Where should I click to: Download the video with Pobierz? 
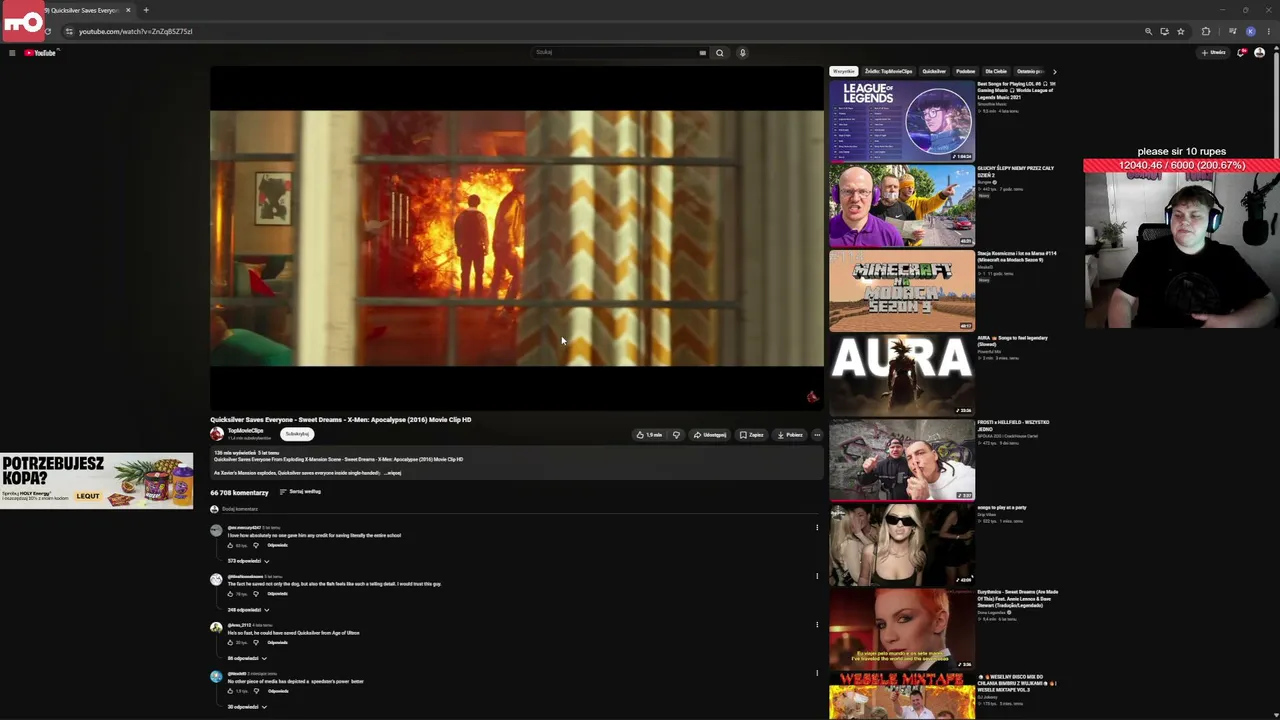(790, 435)
